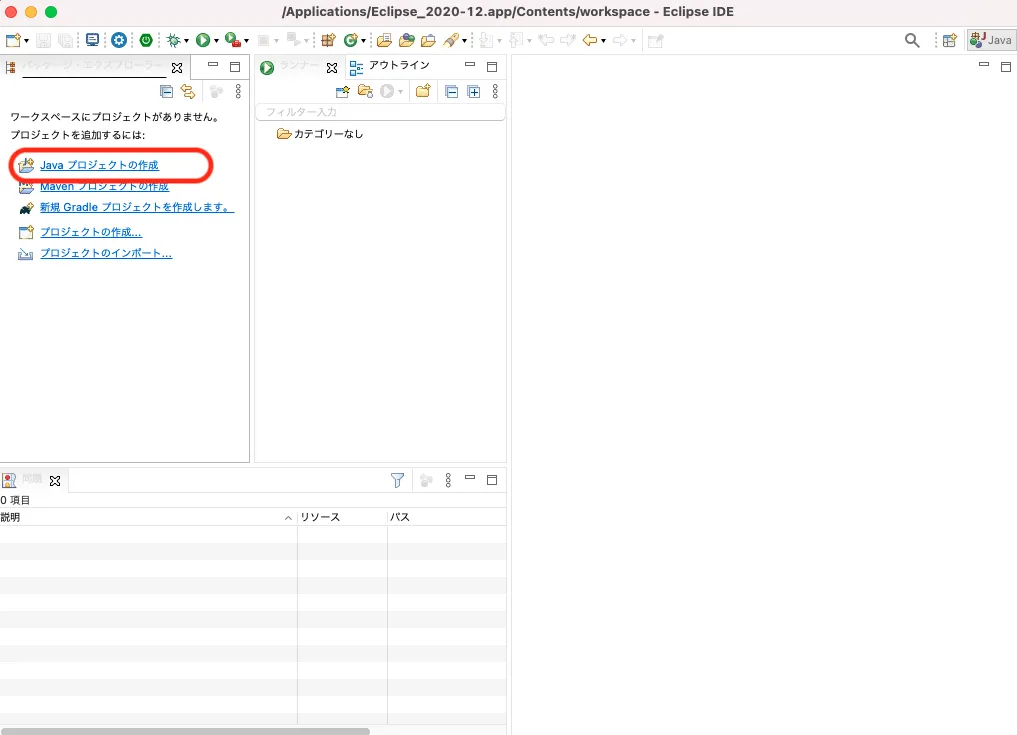Open the External Tools dropdown arrow
The height and width of the screenshot is (735, 1017).
246,41
